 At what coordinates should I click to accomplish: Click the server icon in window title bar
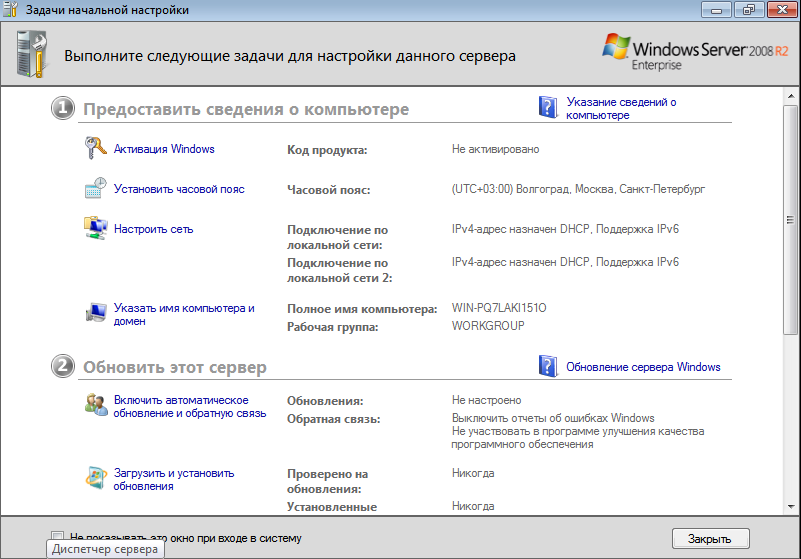coord(10,9)
